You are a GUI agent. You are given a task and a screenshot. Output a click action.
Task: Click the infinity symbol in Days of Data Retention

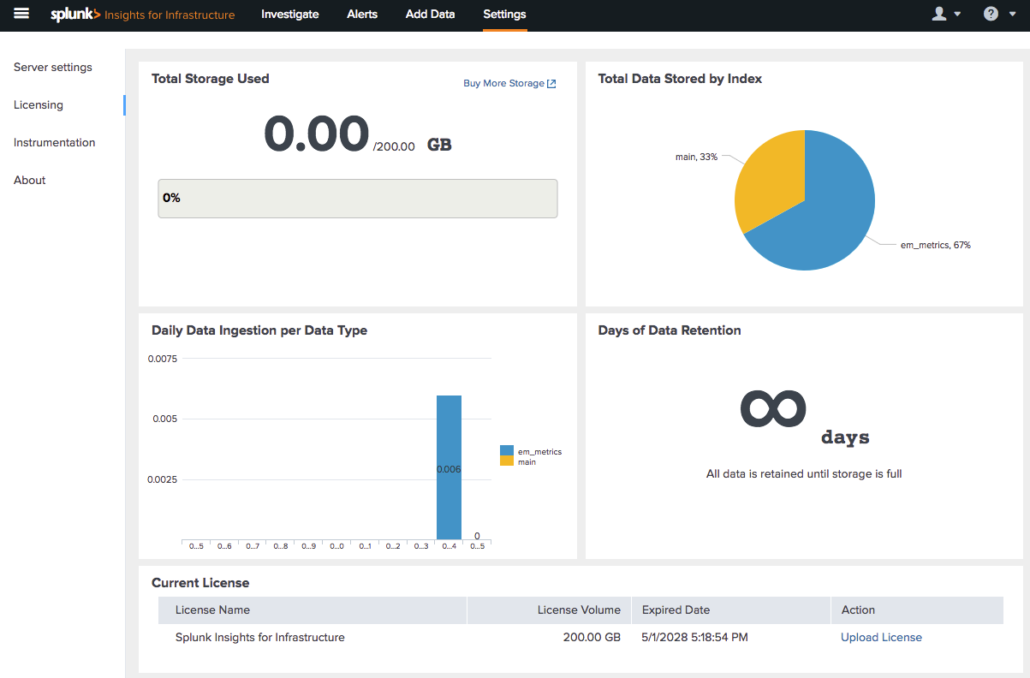point(772,406)
